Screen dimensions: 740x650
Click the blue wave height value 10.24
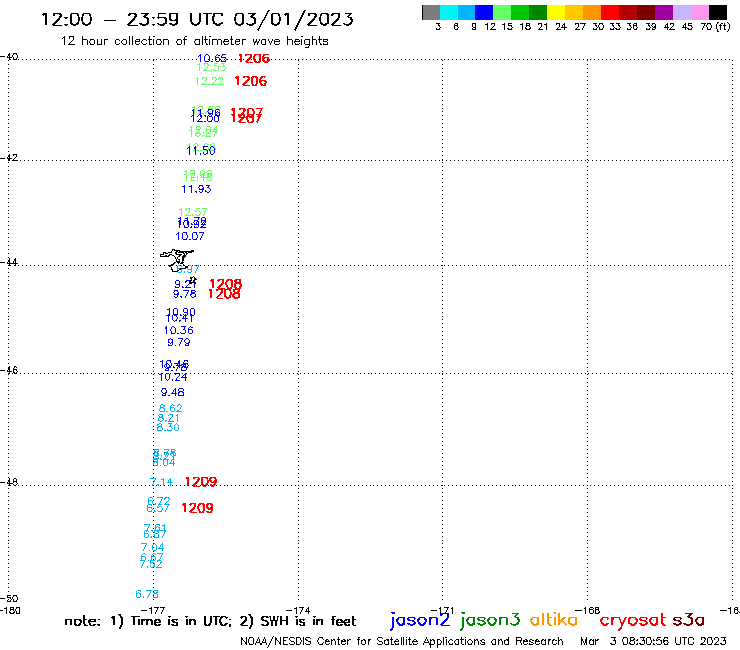173,377
